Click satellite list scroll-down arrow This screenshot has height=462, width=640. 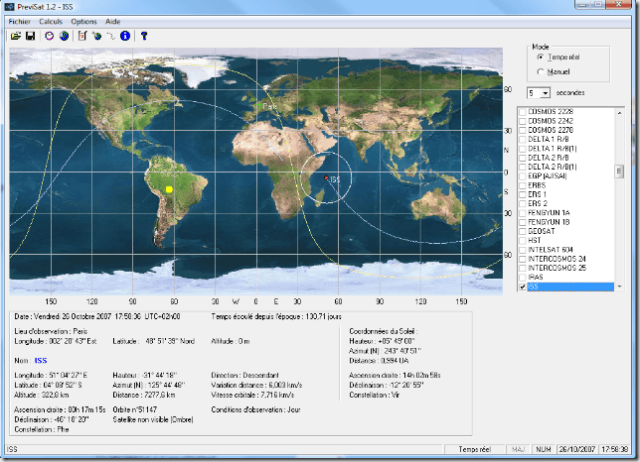click(x=620, y=286)
